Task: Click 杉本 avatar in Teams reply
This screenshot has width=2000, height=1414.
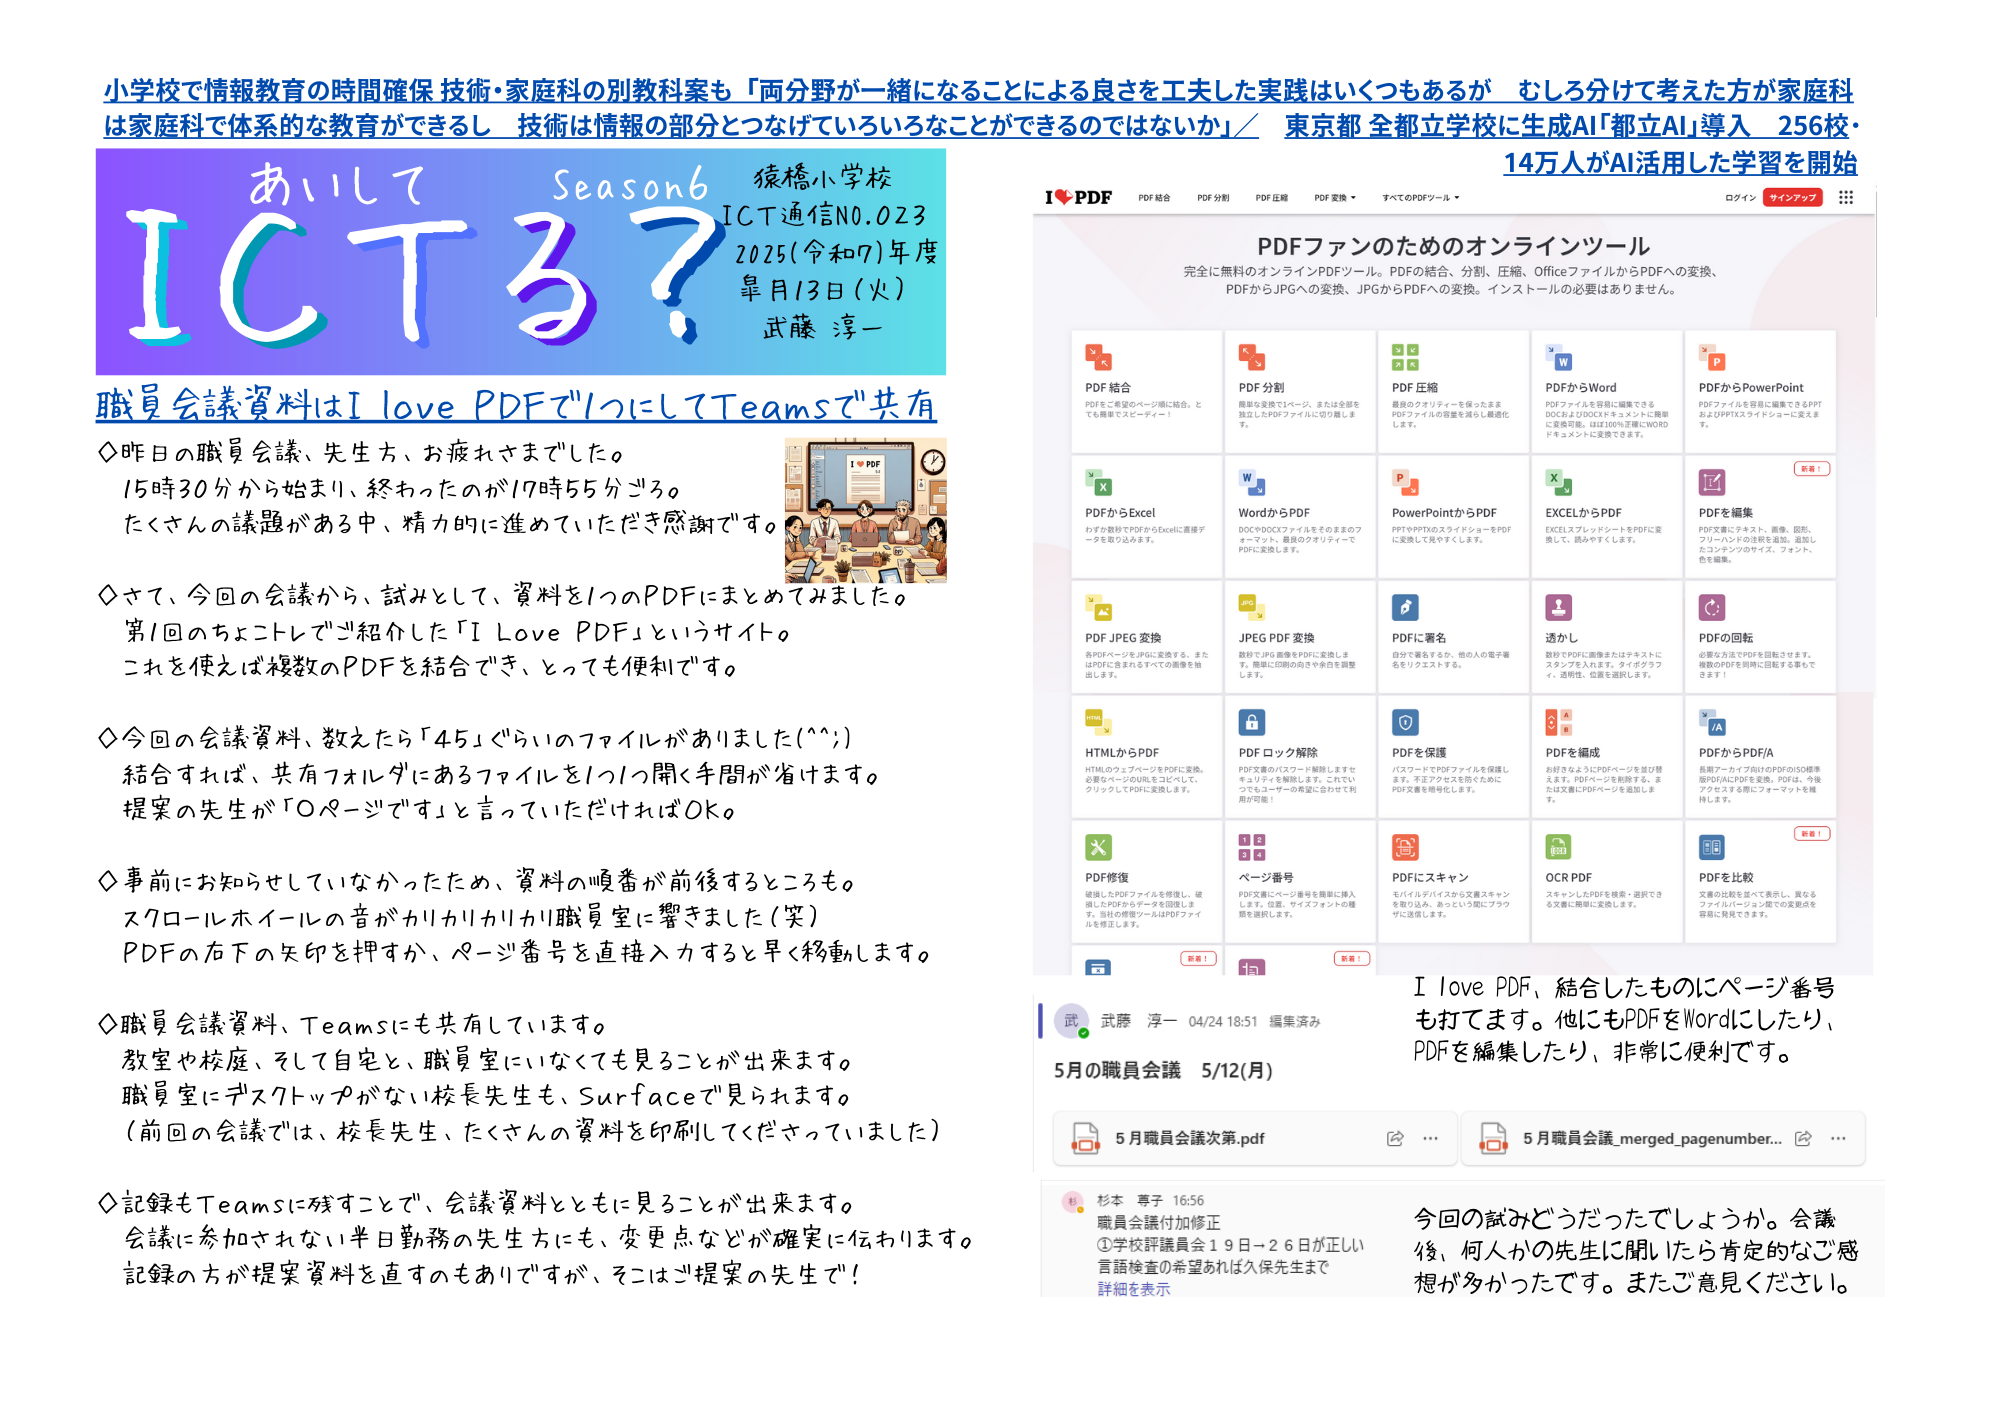Action: coord(1073,1201)
